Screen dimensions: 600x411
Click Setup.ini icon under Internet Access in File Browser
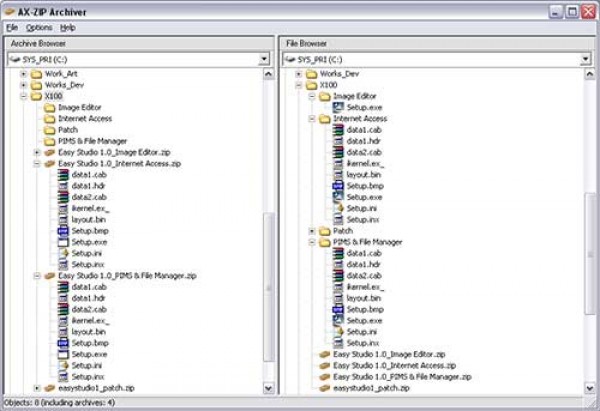click(x=339, y=208)
